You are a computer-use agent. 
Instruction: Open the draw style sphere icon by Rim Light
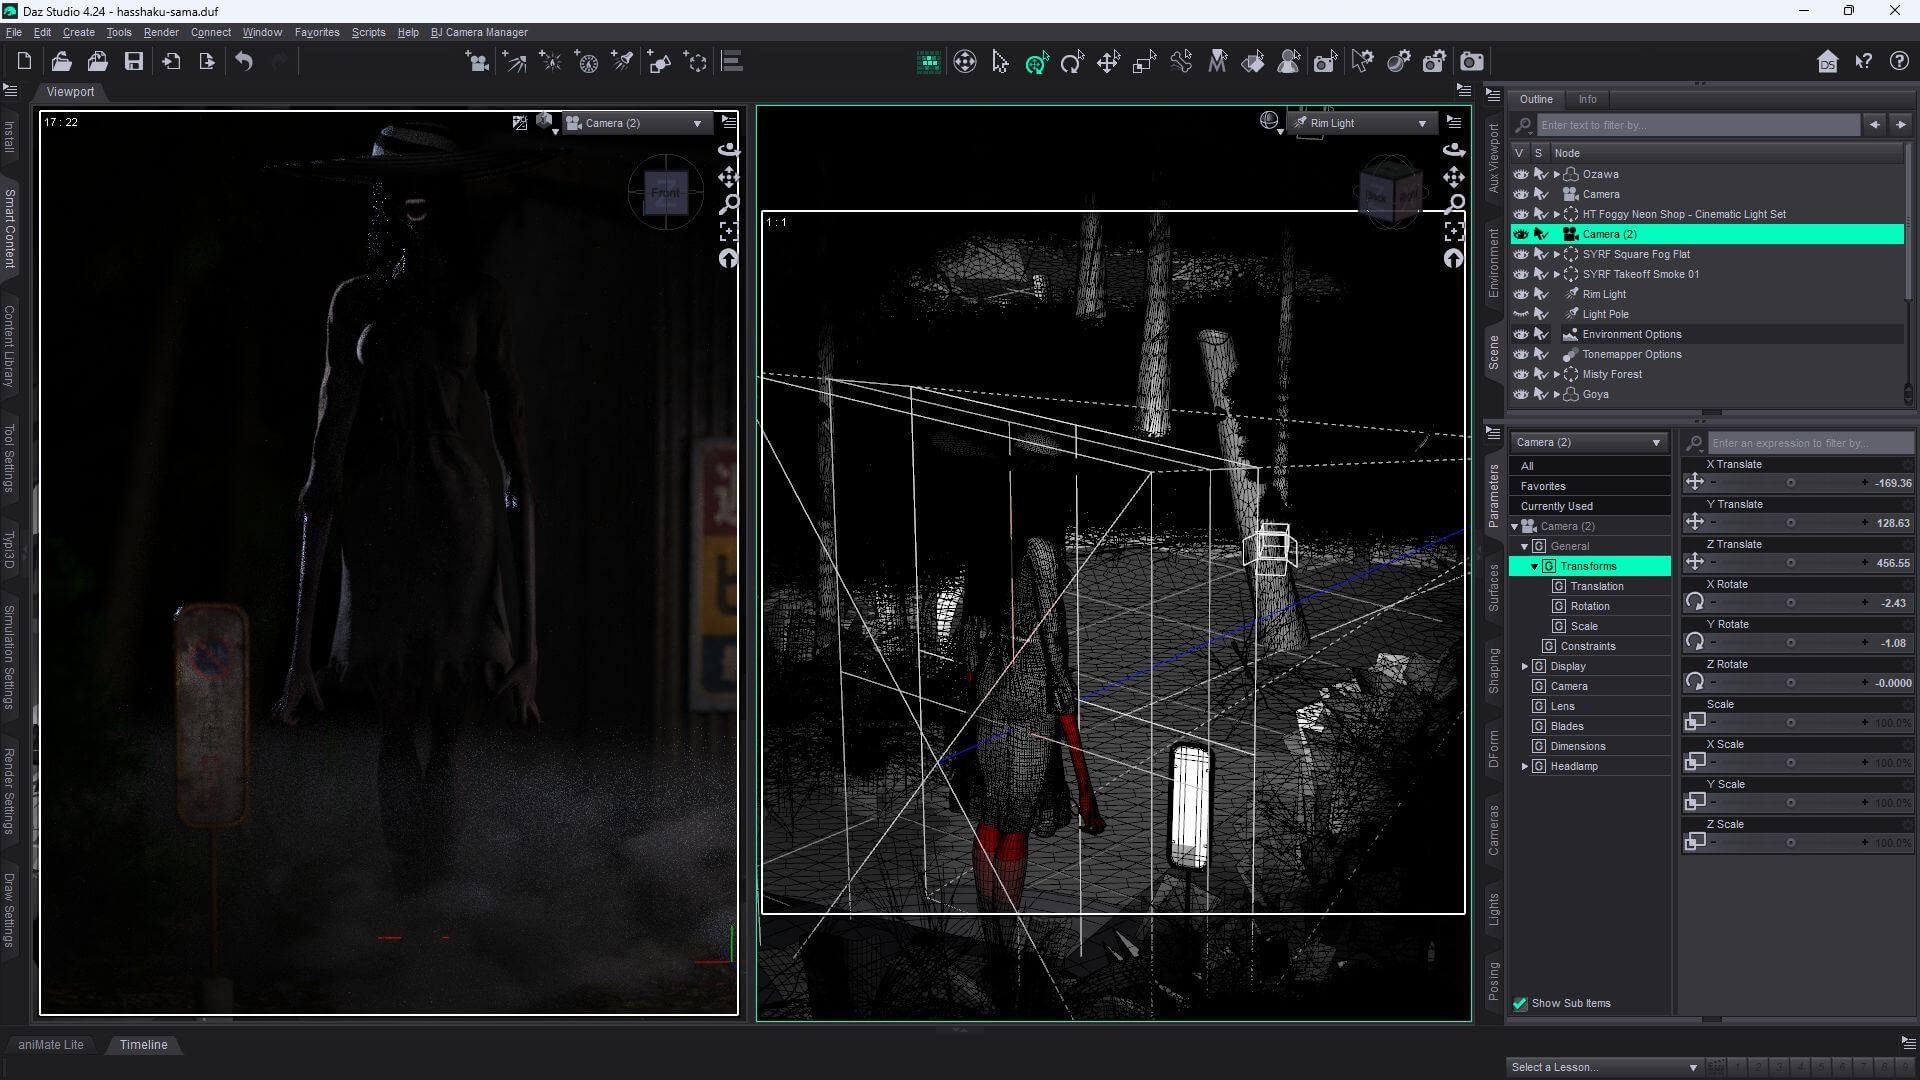(x=1270, y=122)
